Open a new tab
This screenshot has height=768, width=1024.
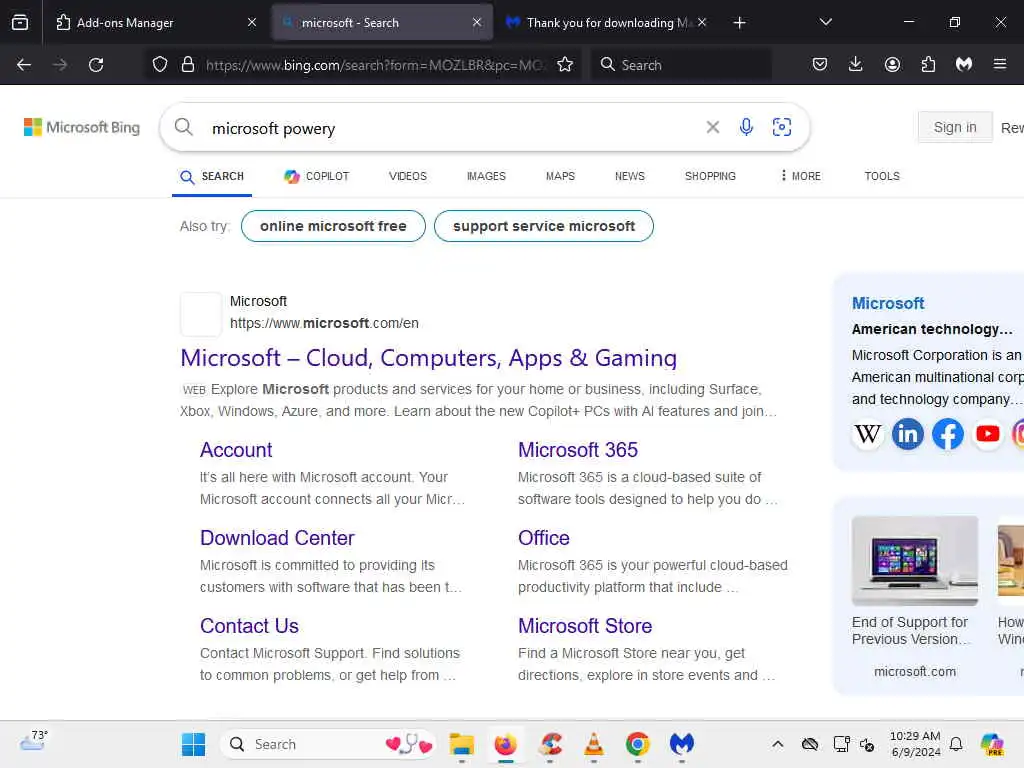tap(739, 23)
